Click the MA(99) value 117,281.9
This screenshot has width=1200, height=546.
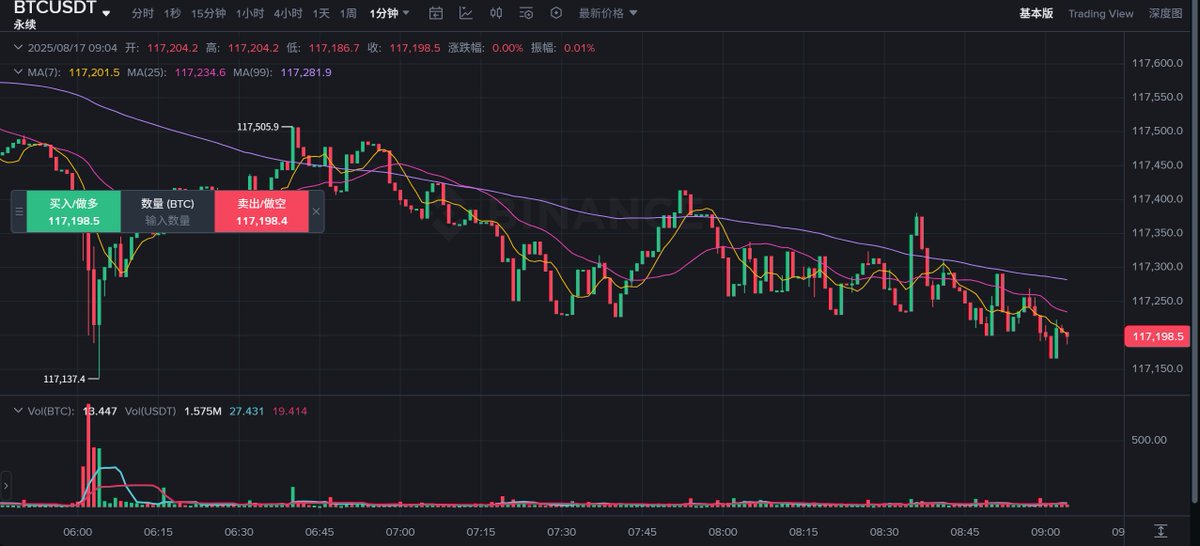[306, 72]
